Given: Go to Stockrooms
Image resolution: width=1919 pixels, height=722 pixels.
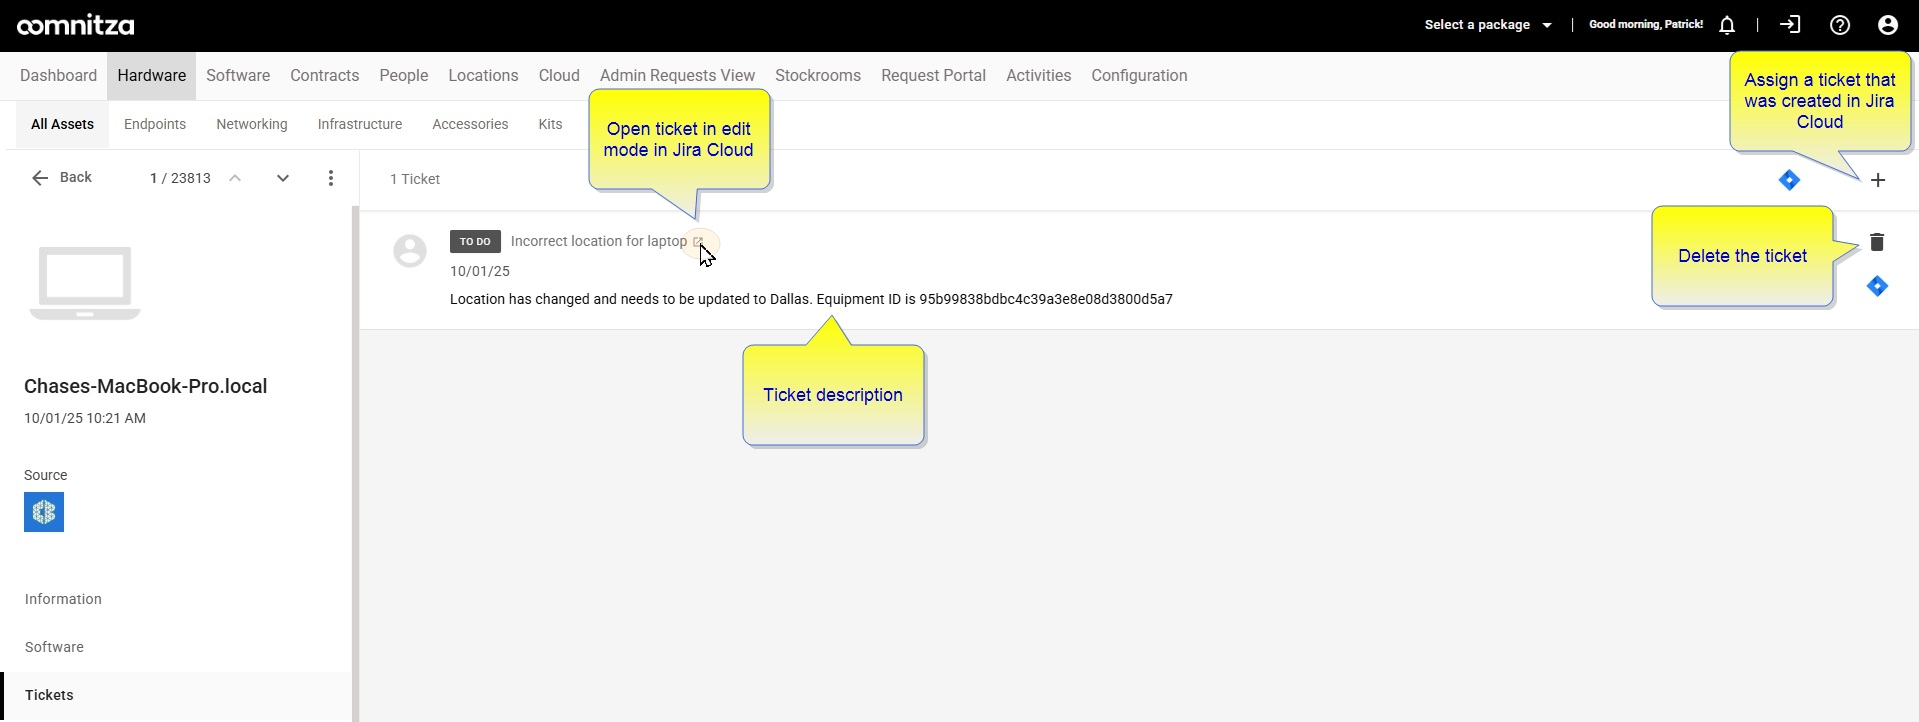Looking at the screenshot, I should 818,76.
